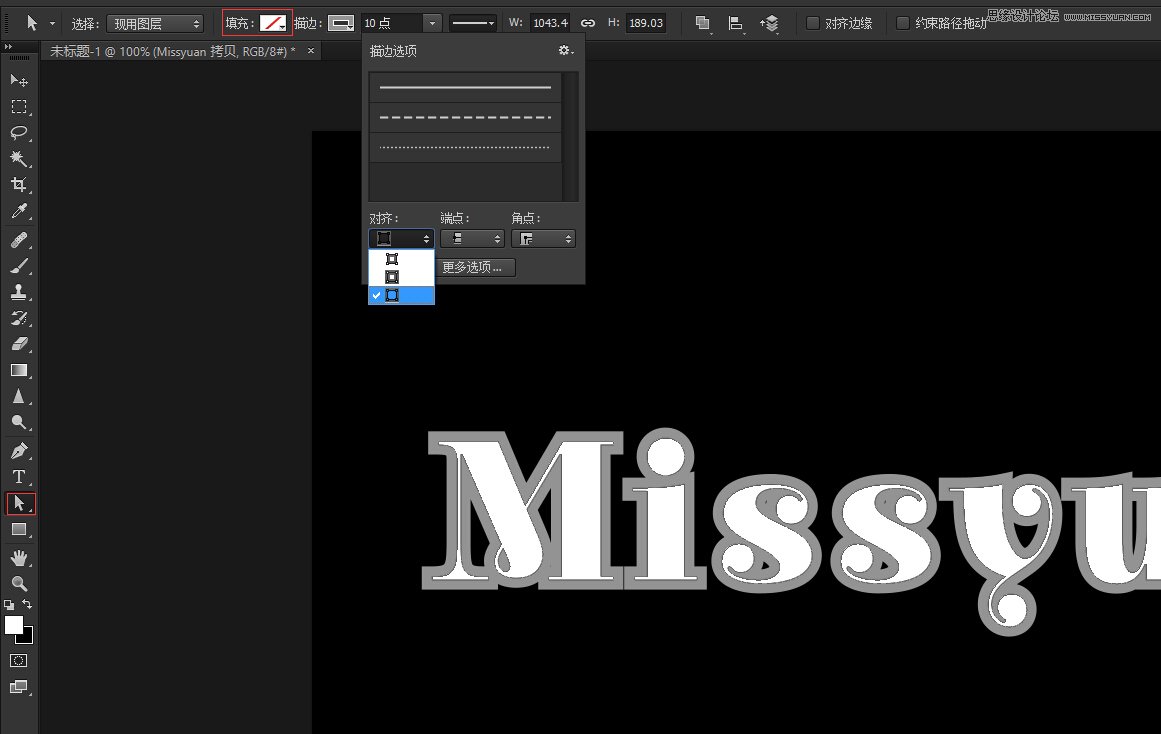The image size is (1161, 734).
Task: Select the Healing Brush tool
Action: point(19,240)
